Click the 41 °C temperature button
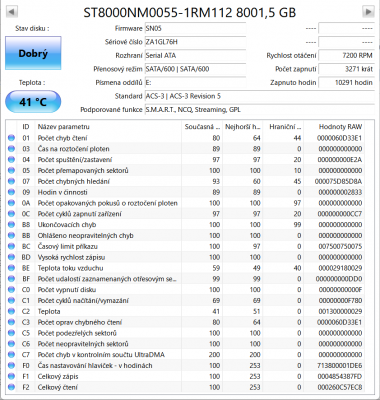Viewport: 380px width, 400px height. point(33,102)
